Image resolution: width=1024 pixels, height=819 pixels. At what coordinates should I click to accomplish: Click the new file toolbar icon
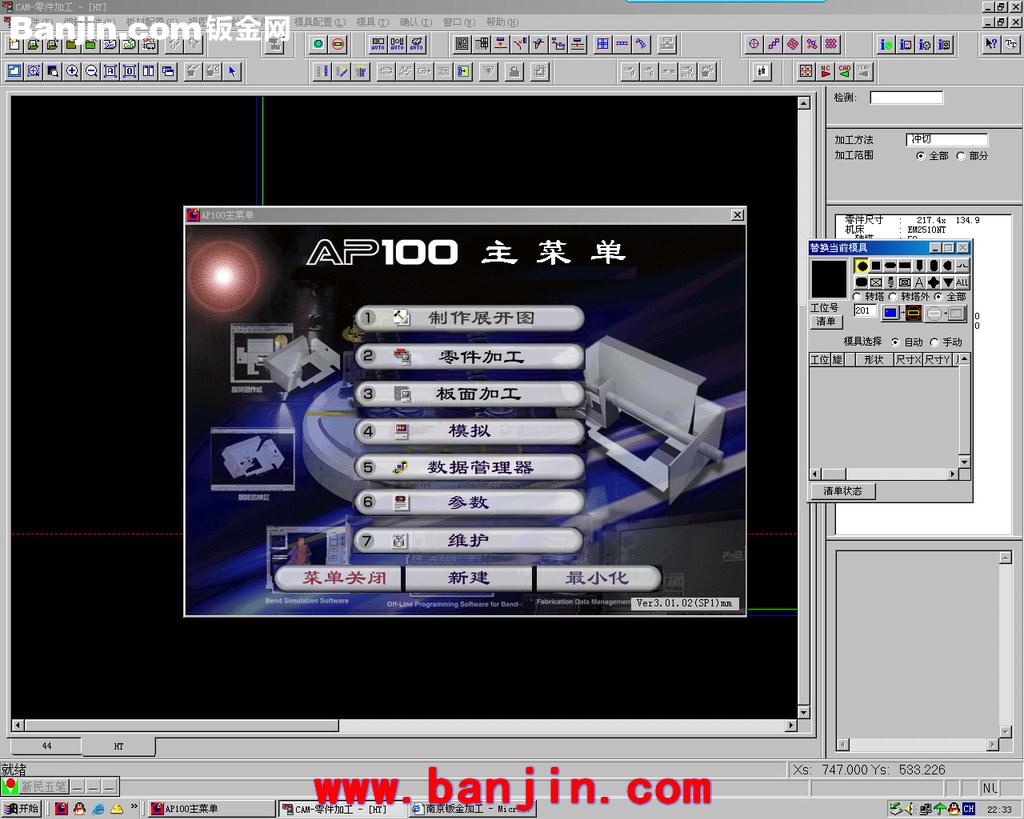[x=14, y=44]
